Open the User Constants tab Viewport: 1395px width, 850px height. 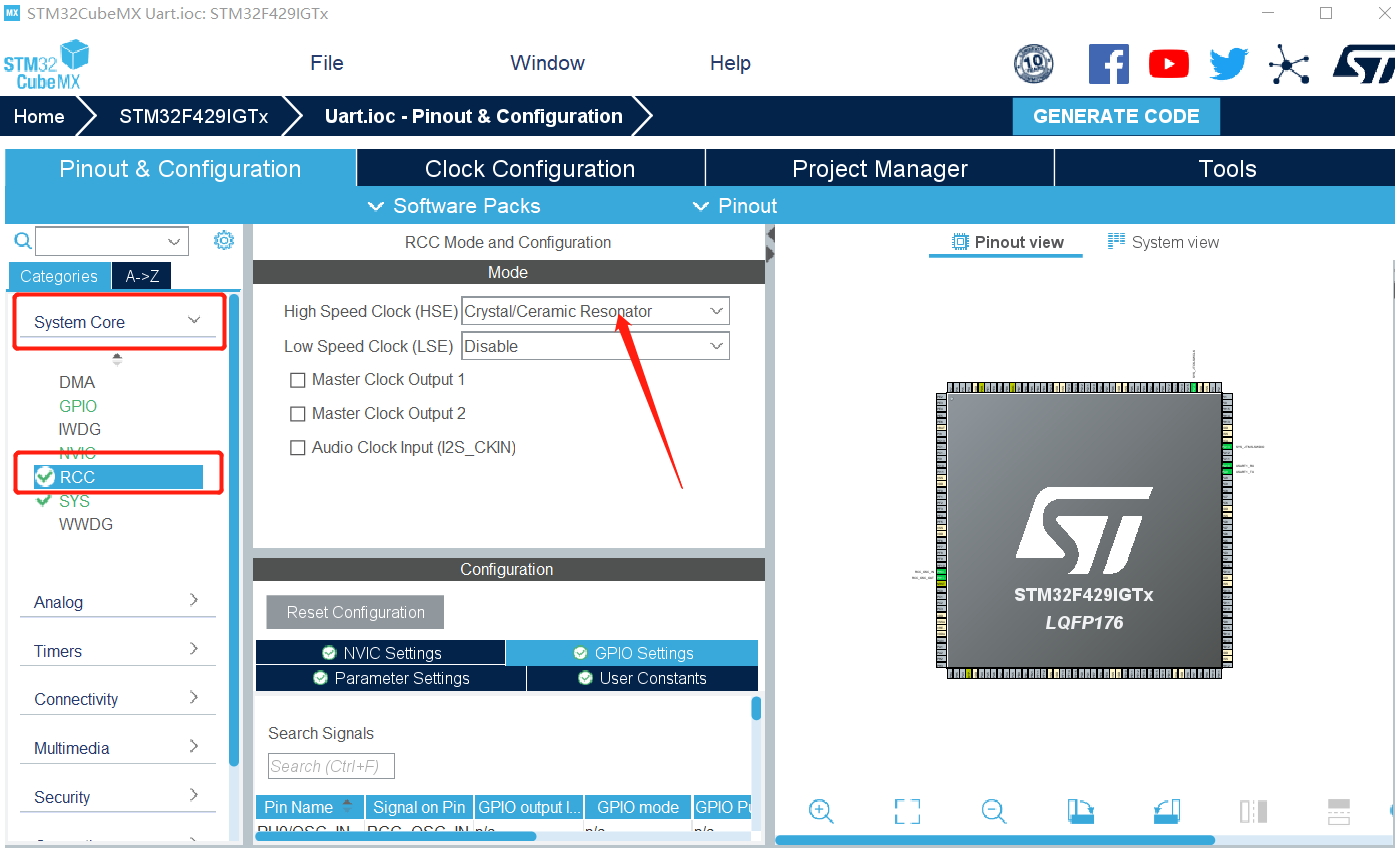click(x=642, y=678)
